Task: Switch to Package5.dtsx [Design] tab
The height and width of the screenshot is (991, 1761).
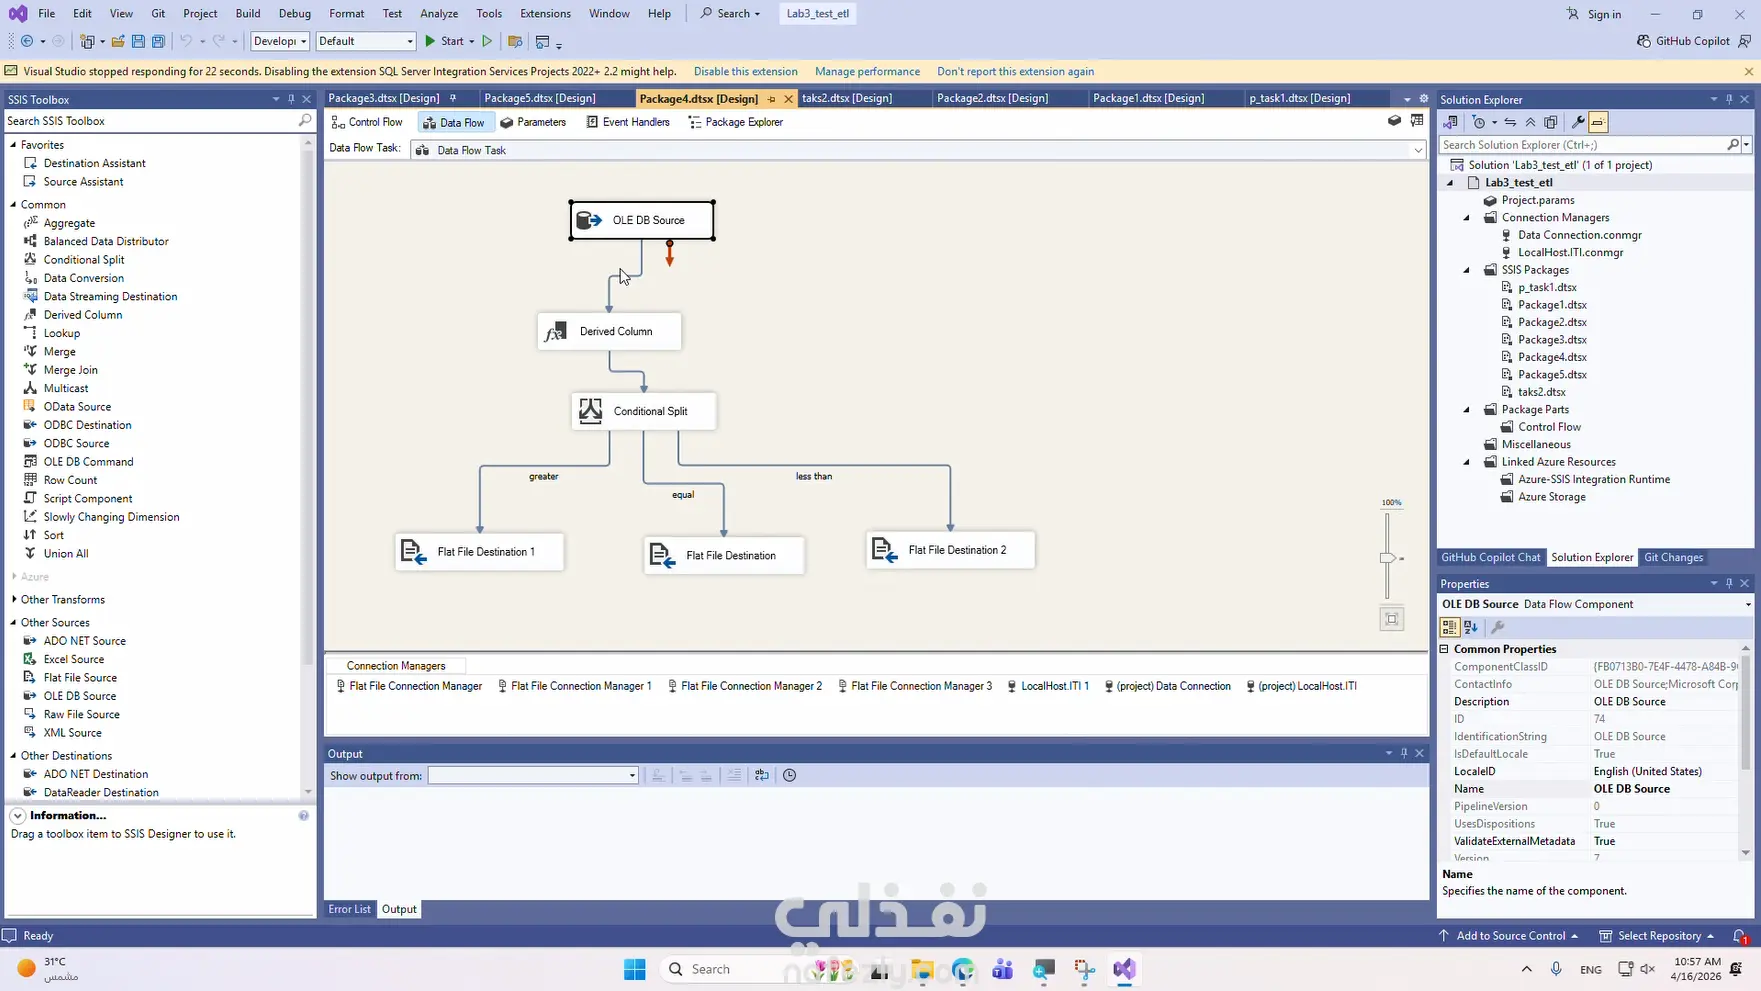Action: click(540, 98)
